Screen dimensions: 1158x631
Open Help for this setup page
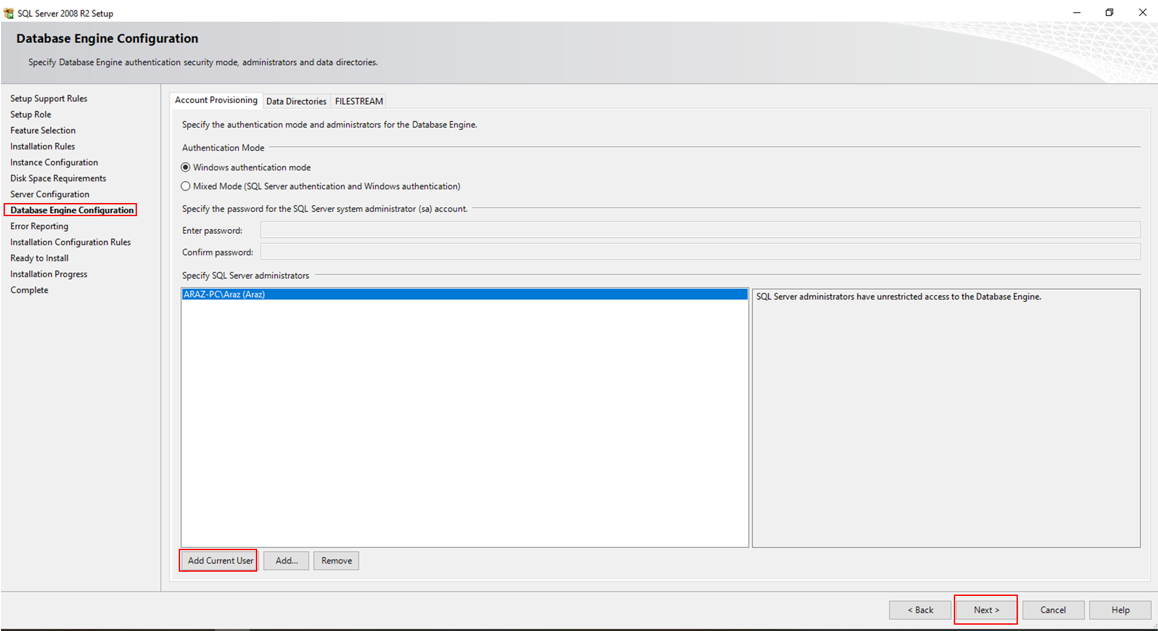(x=1120, y=610)
